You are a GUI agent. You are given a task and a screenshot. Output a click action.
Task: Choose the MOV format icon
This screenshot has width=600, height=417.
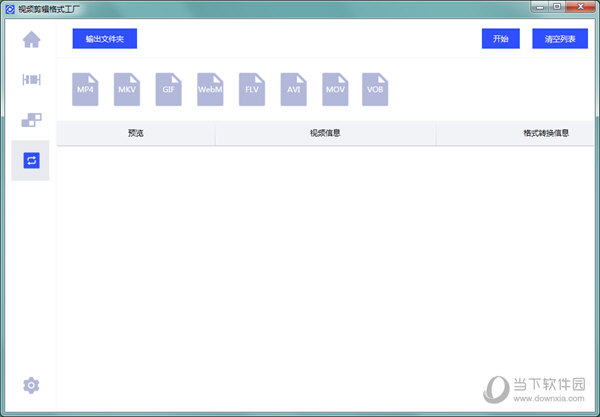[x=334, y=89]
